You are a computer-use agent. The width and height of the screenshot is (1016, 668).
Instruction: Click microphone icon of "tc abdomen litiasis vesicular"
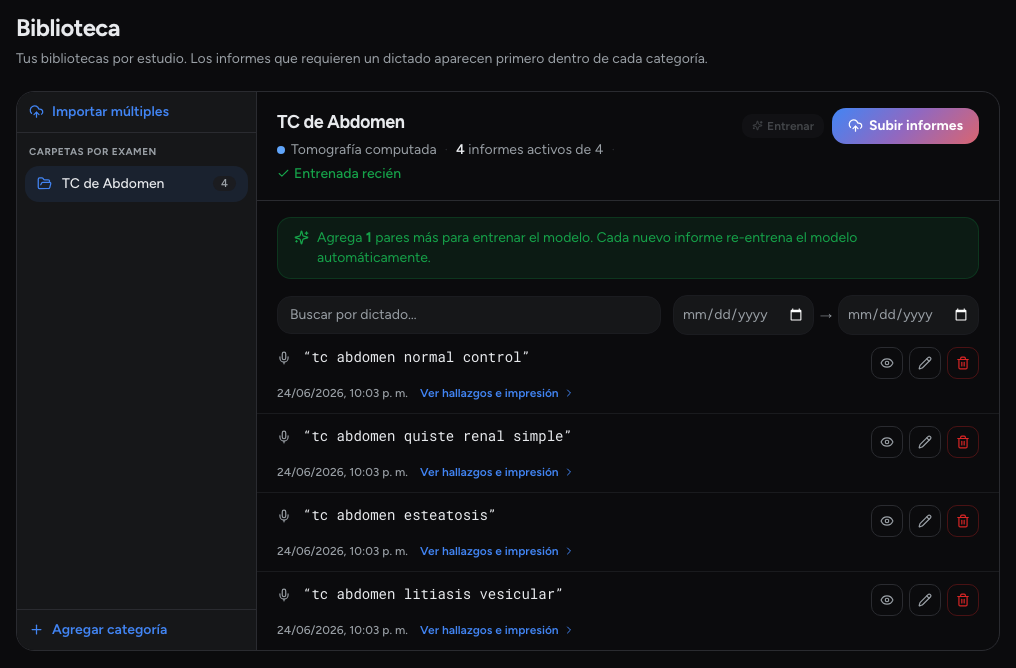tap(284, 595)
